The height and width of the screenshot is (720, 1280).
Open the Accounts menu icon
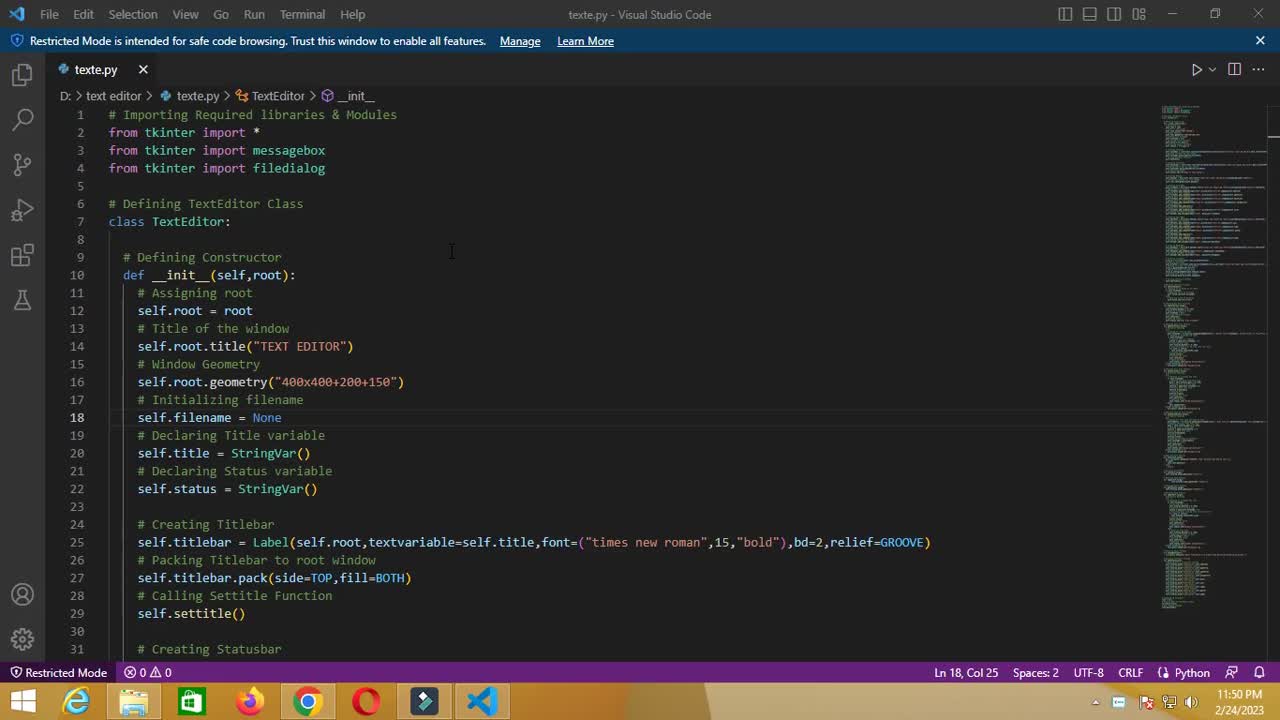click(22, 594)
